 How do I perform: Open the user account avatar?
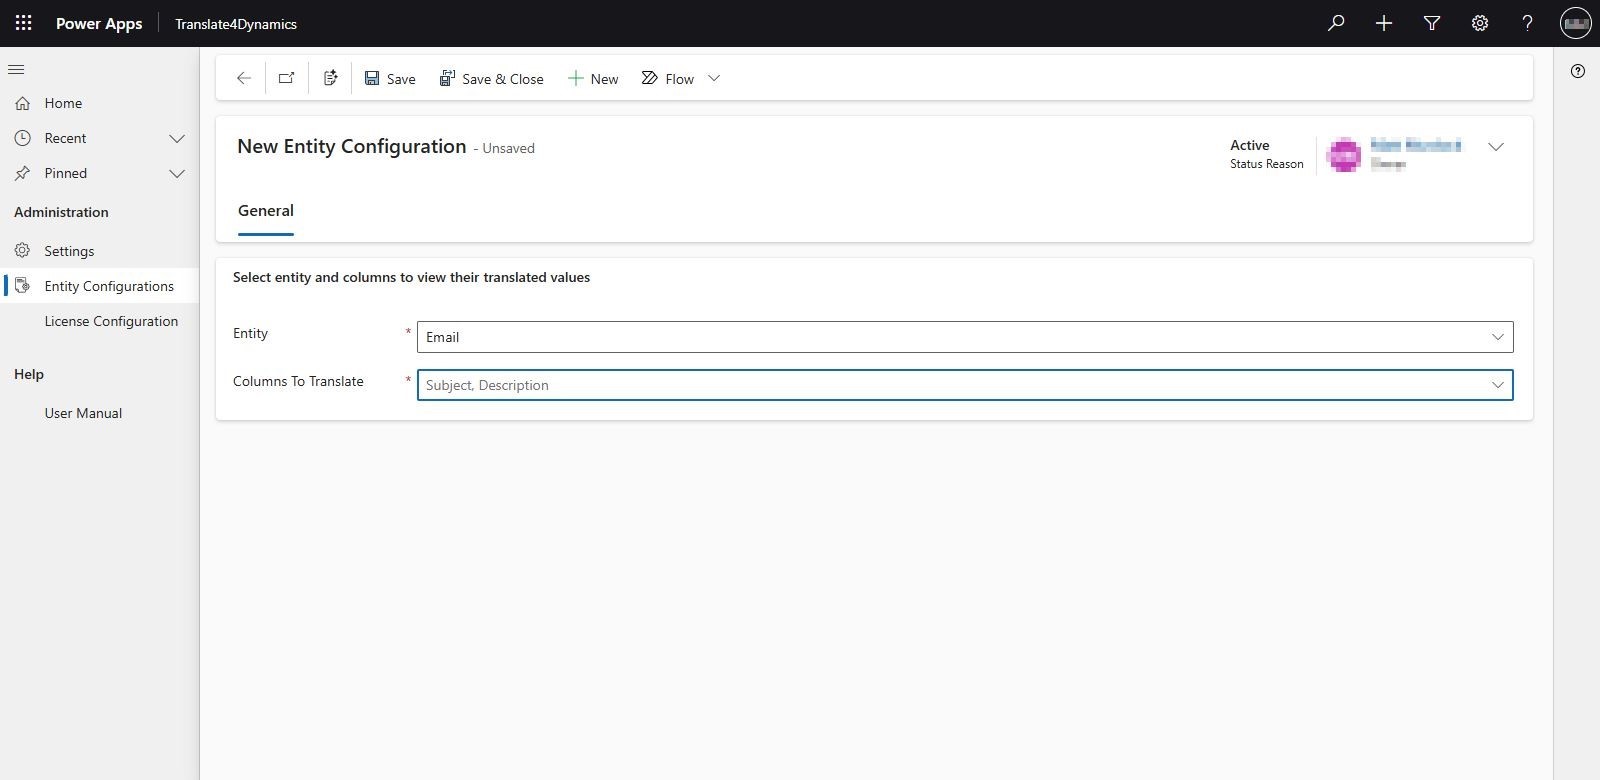click(1576, 23)
